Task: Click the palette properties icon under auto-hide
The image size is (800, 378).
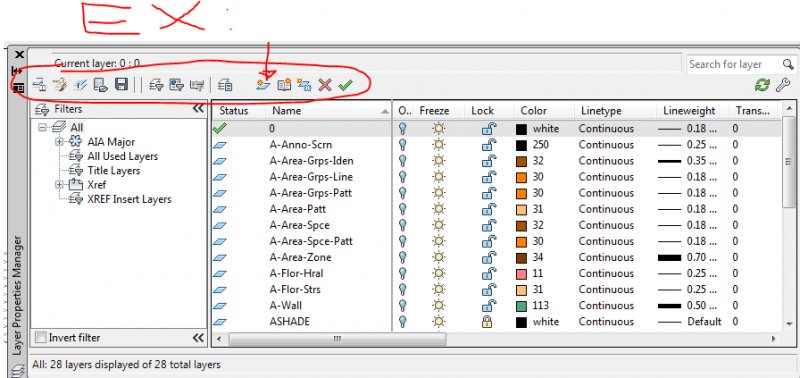Action: (19, 87)
